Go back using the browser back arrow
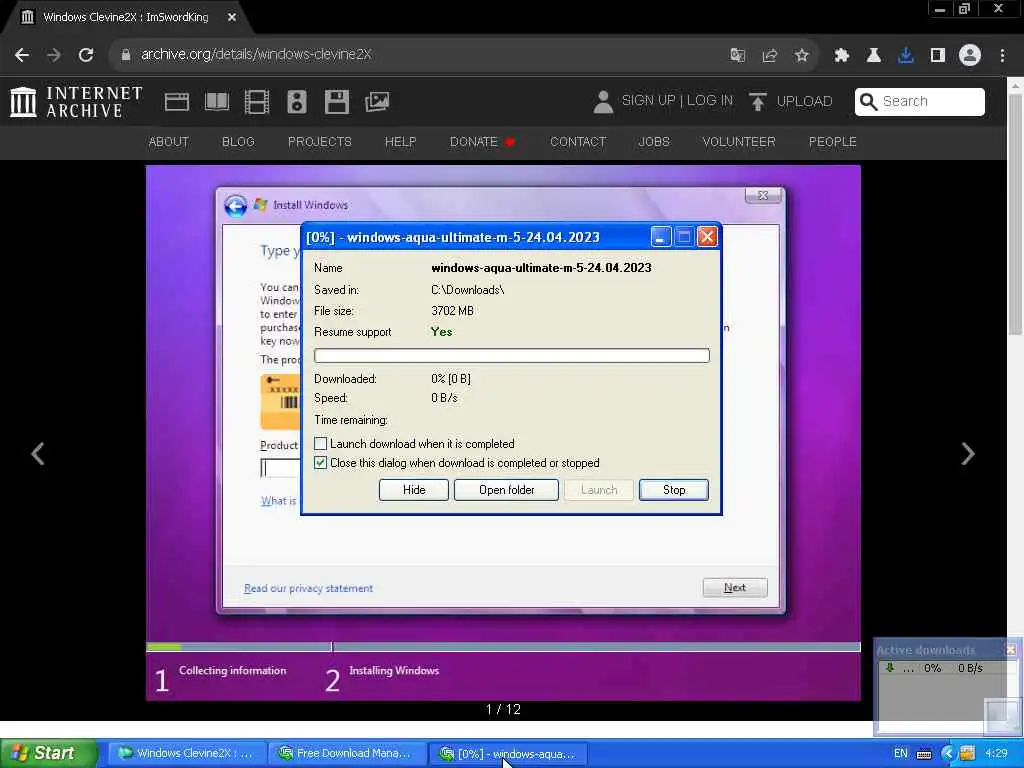The image size is (1024, 768). click(22, 55)
